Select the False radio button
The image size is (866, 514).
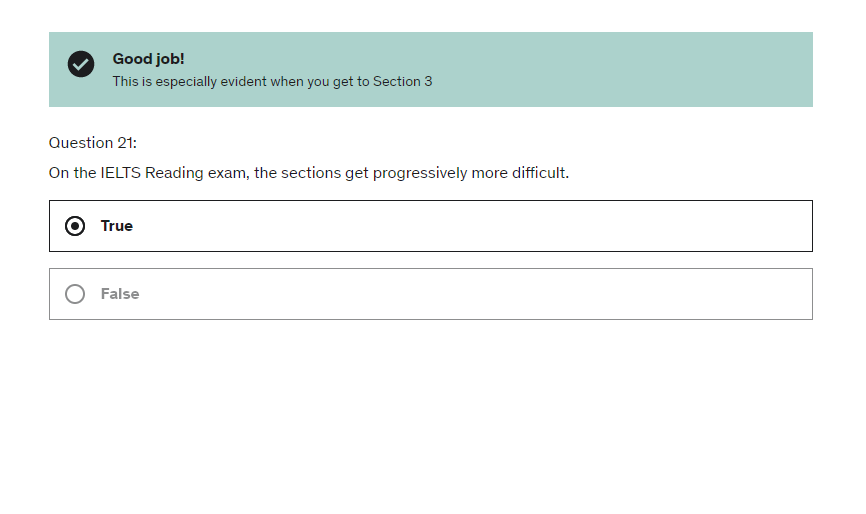[x=75, y=294]
